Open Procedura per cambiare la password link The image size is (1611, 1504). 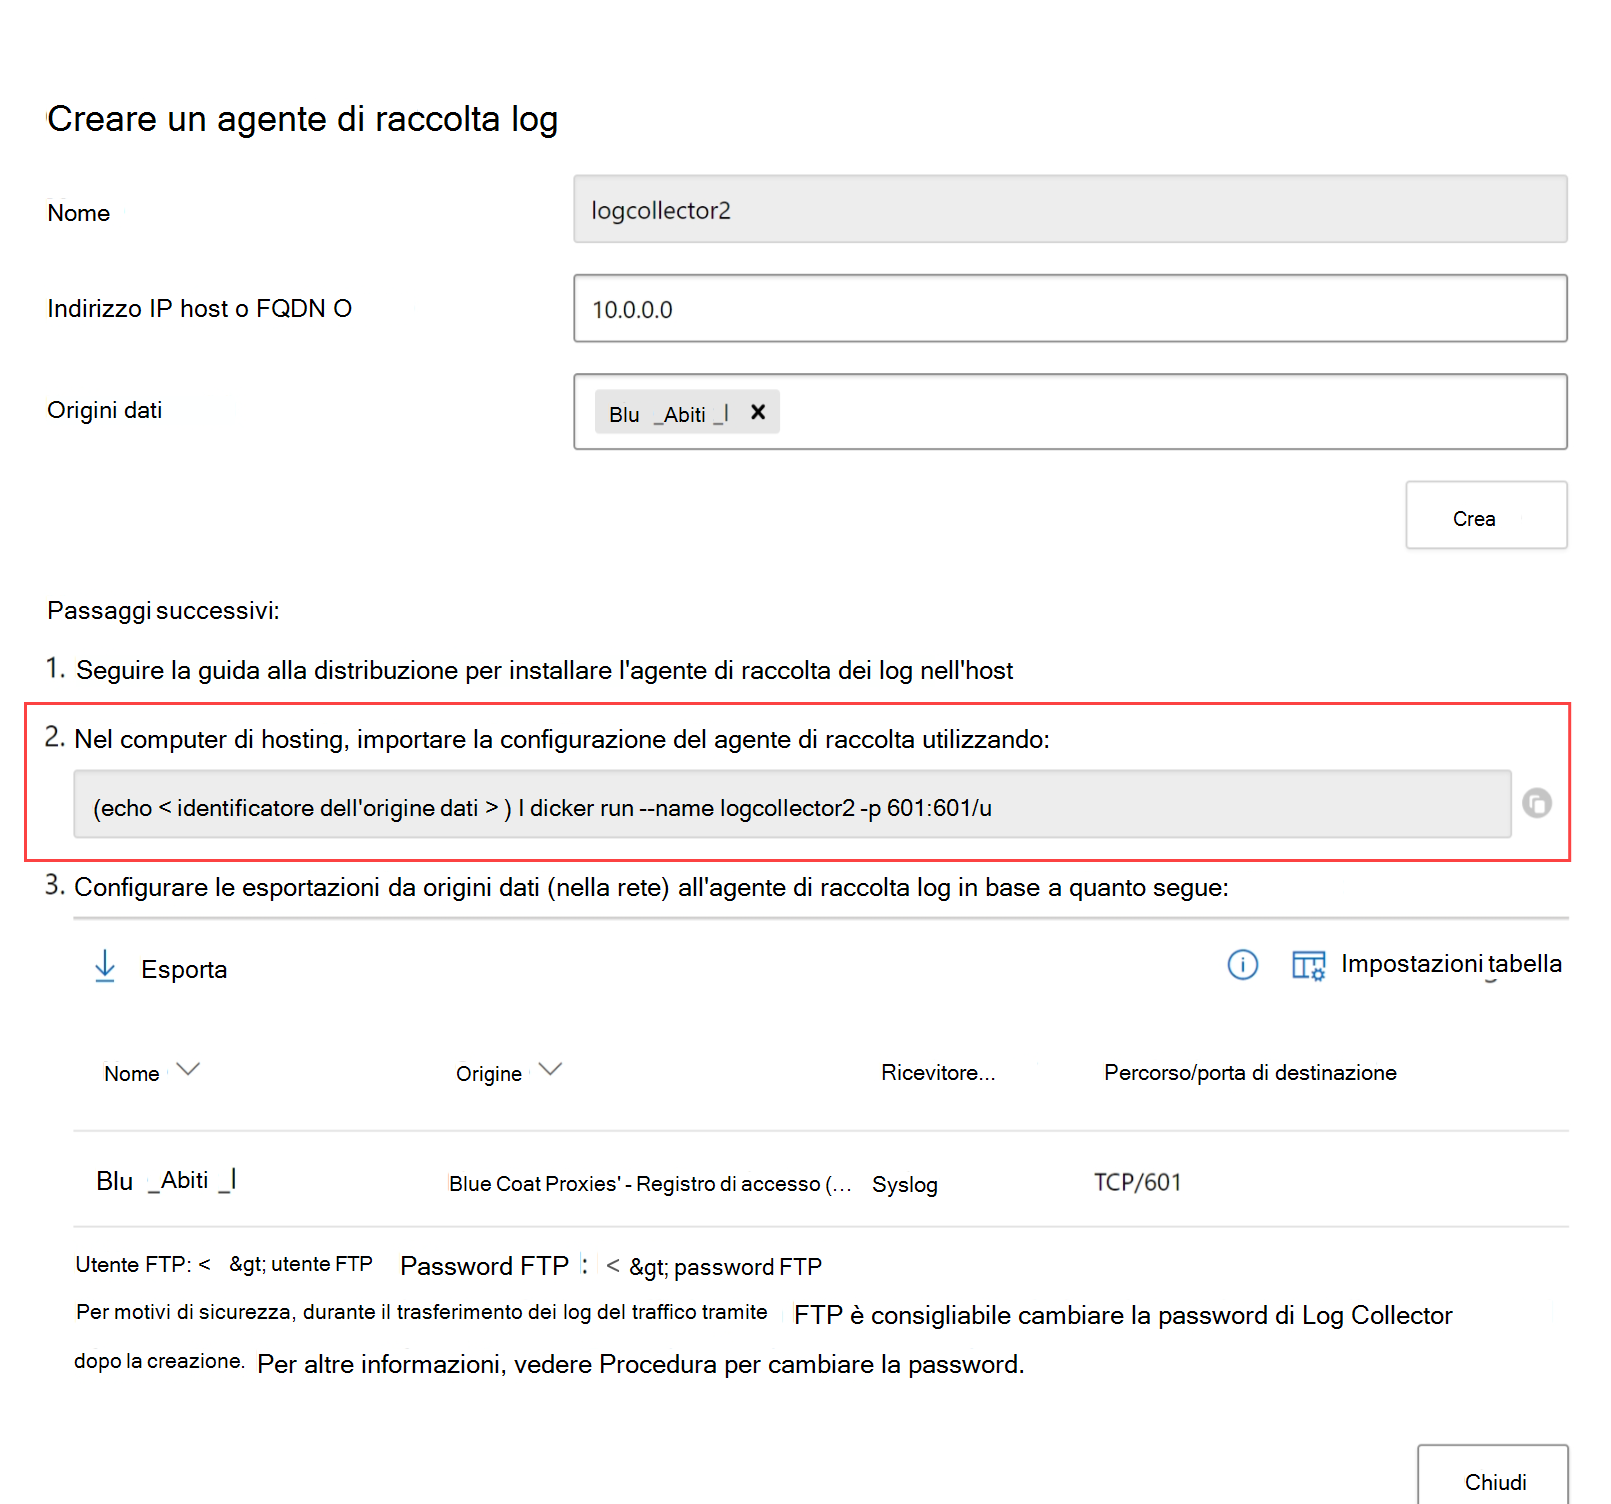811,1364
